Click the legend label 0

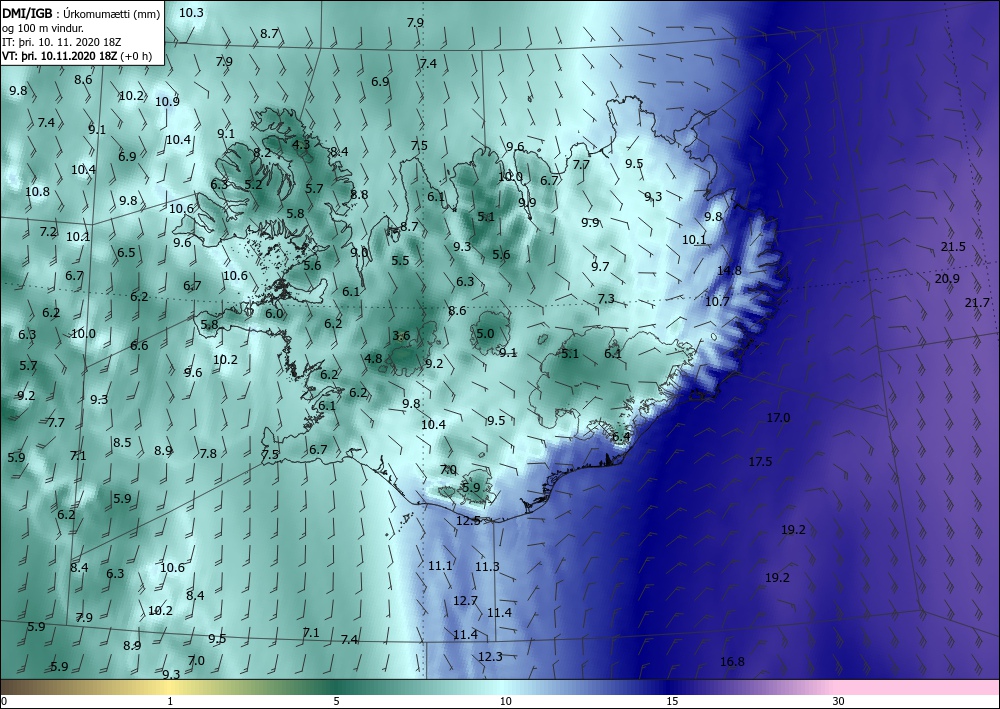(x=4, y=702)
